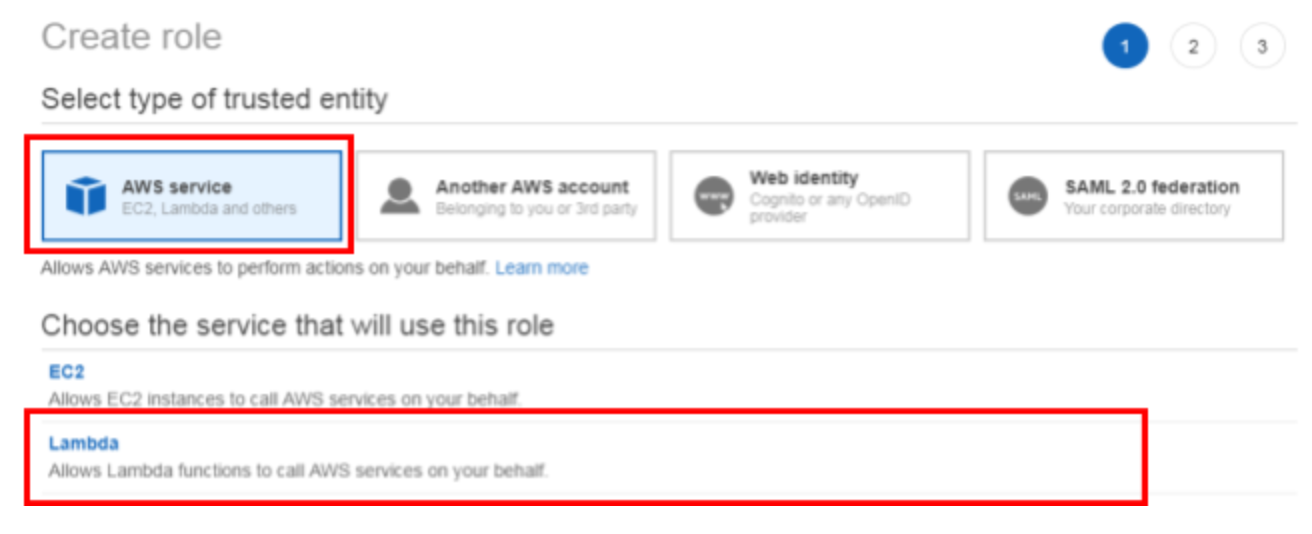
Task: Click the person icon for Another AWS account
Action: point(400,196)
